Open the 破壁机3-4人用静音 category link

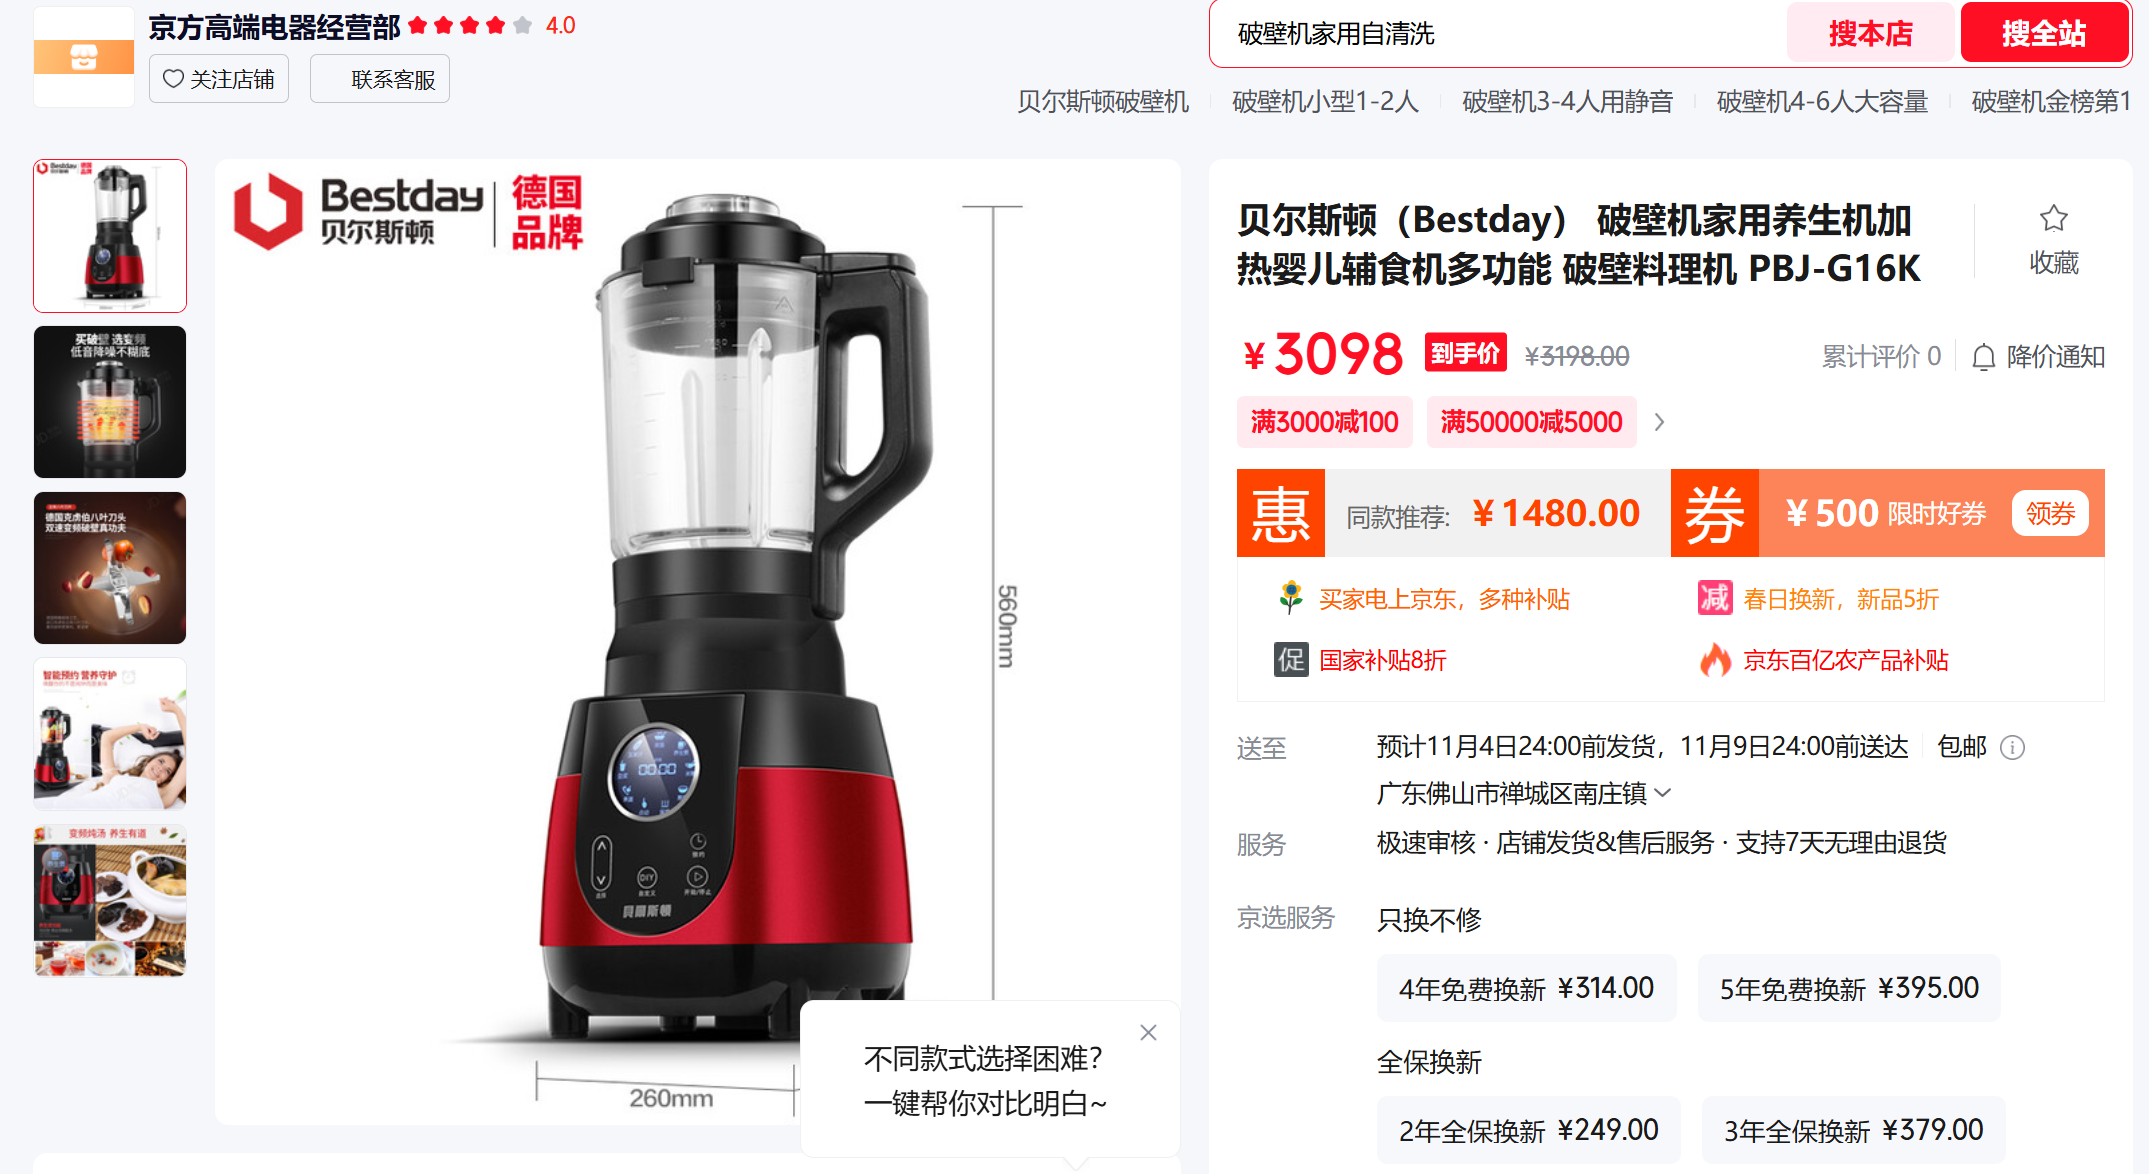pos(1567,102)
